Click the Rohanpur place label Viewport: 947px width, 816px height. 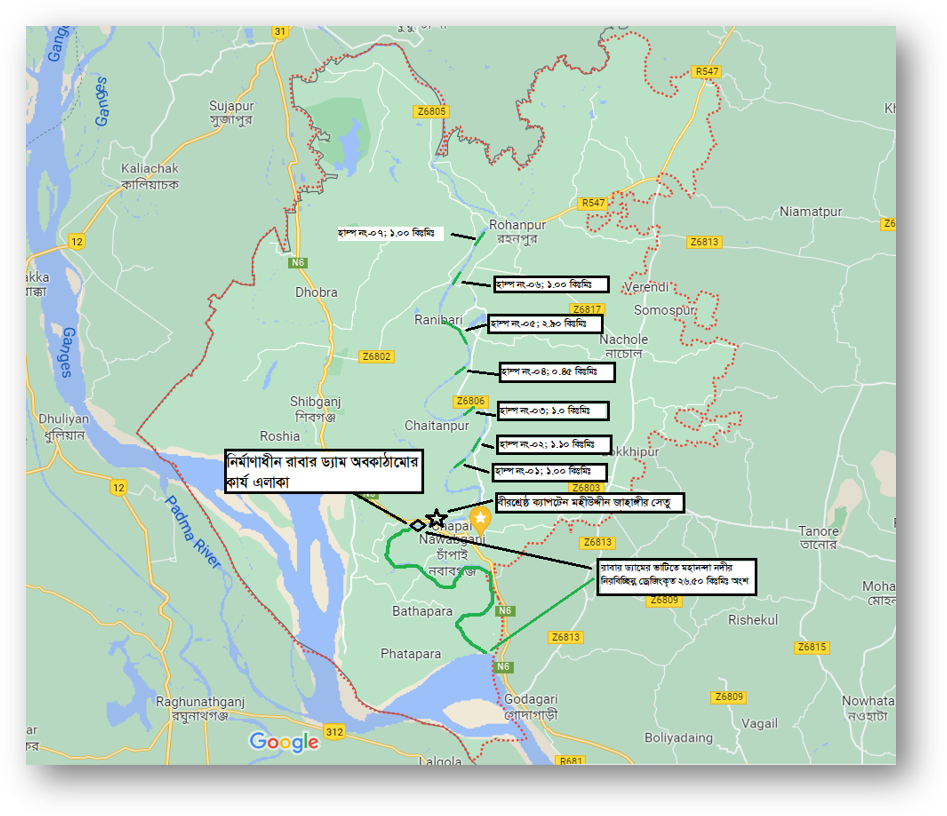click(x=517, y=231)
